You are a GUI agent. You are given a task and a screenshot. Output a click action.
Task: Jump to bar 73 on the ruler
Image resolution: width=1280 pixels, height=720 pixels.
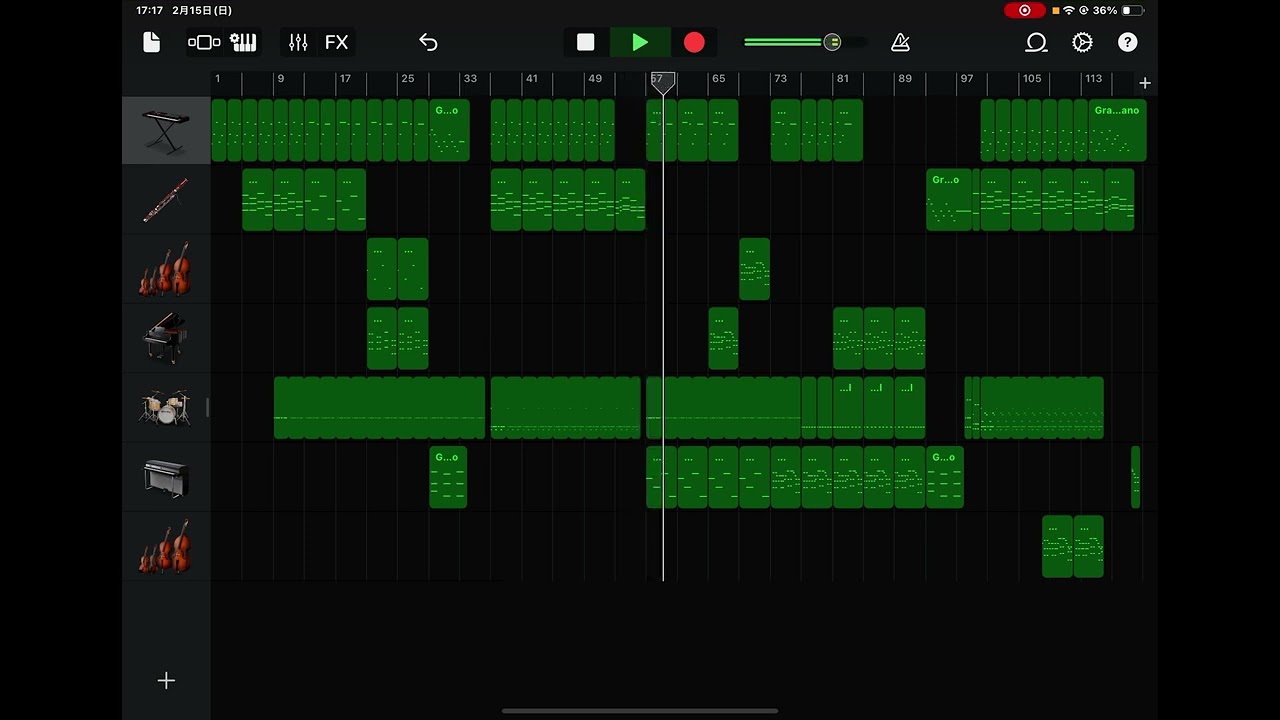point(780,79)
